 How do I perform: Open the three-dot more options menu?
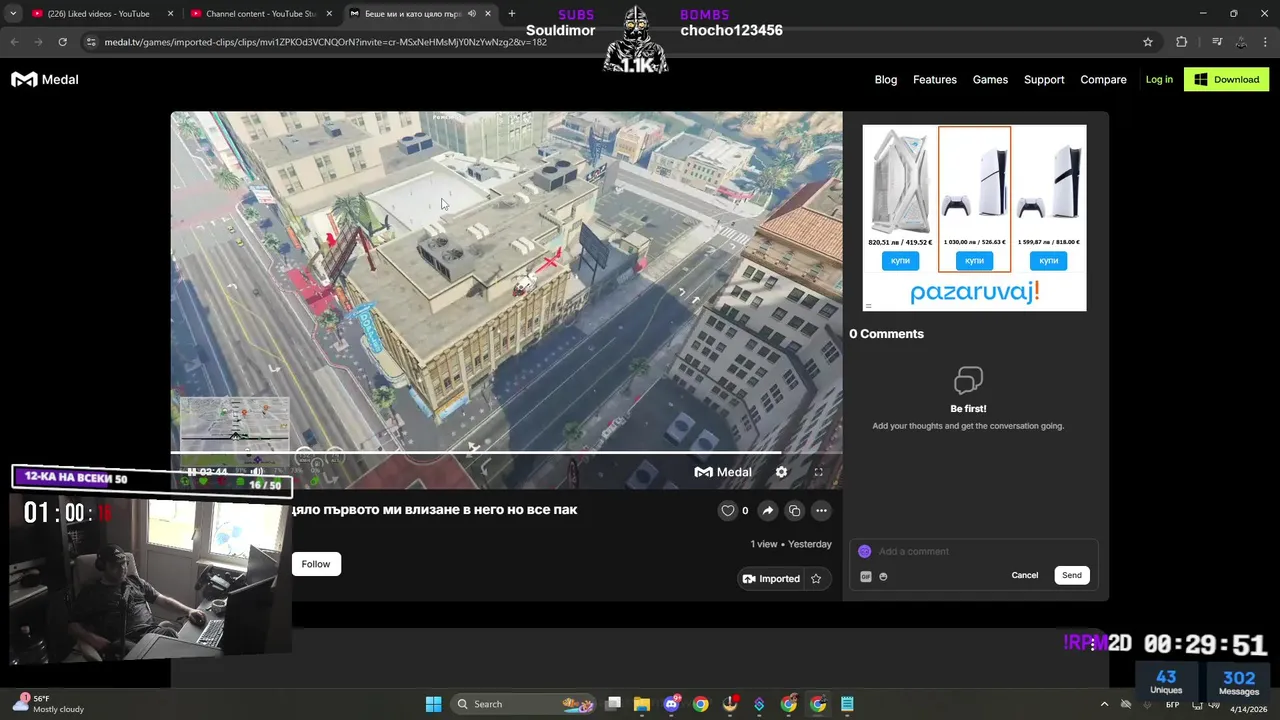(821, 510)
